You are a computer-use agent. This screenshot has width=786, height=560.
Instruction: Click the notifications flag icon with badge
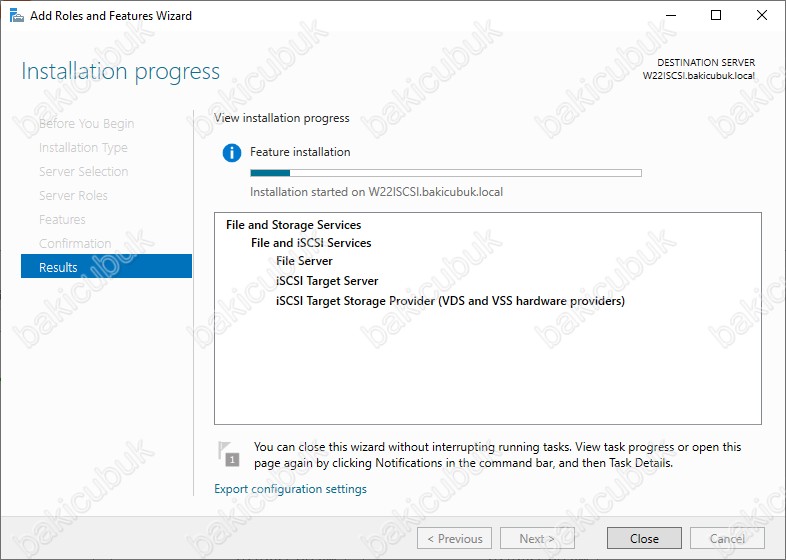pyautogui.click(x=229, y=454)
